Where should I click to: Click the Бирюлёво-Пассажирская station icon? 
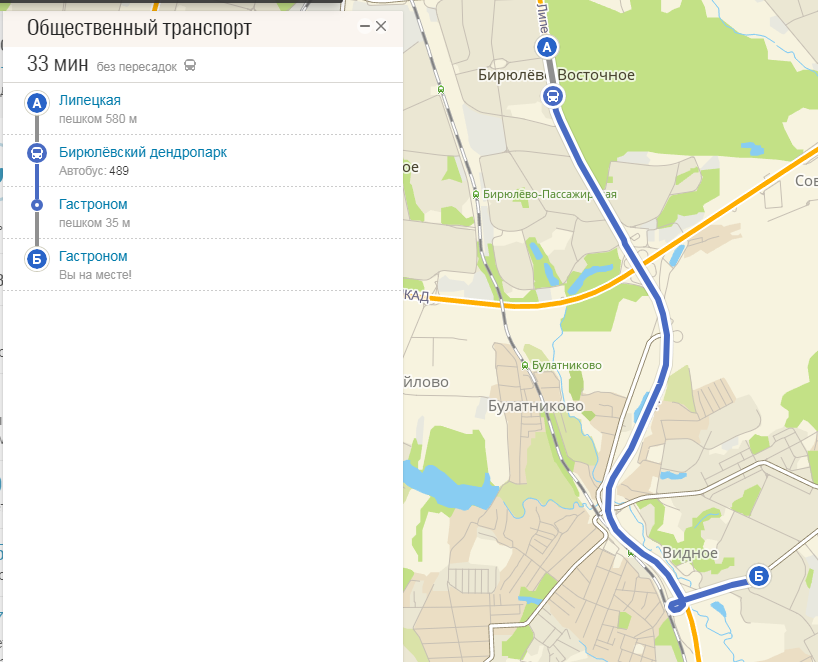[476, 195]
